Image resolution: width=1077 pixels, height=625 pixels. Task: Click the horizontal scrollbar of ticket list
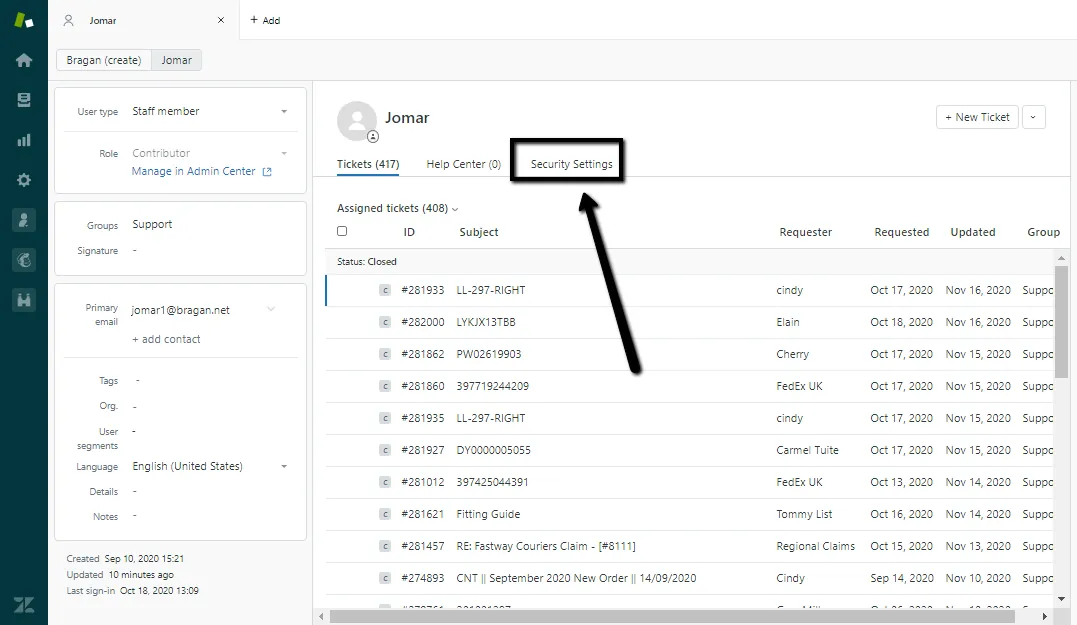coord(672,616)
